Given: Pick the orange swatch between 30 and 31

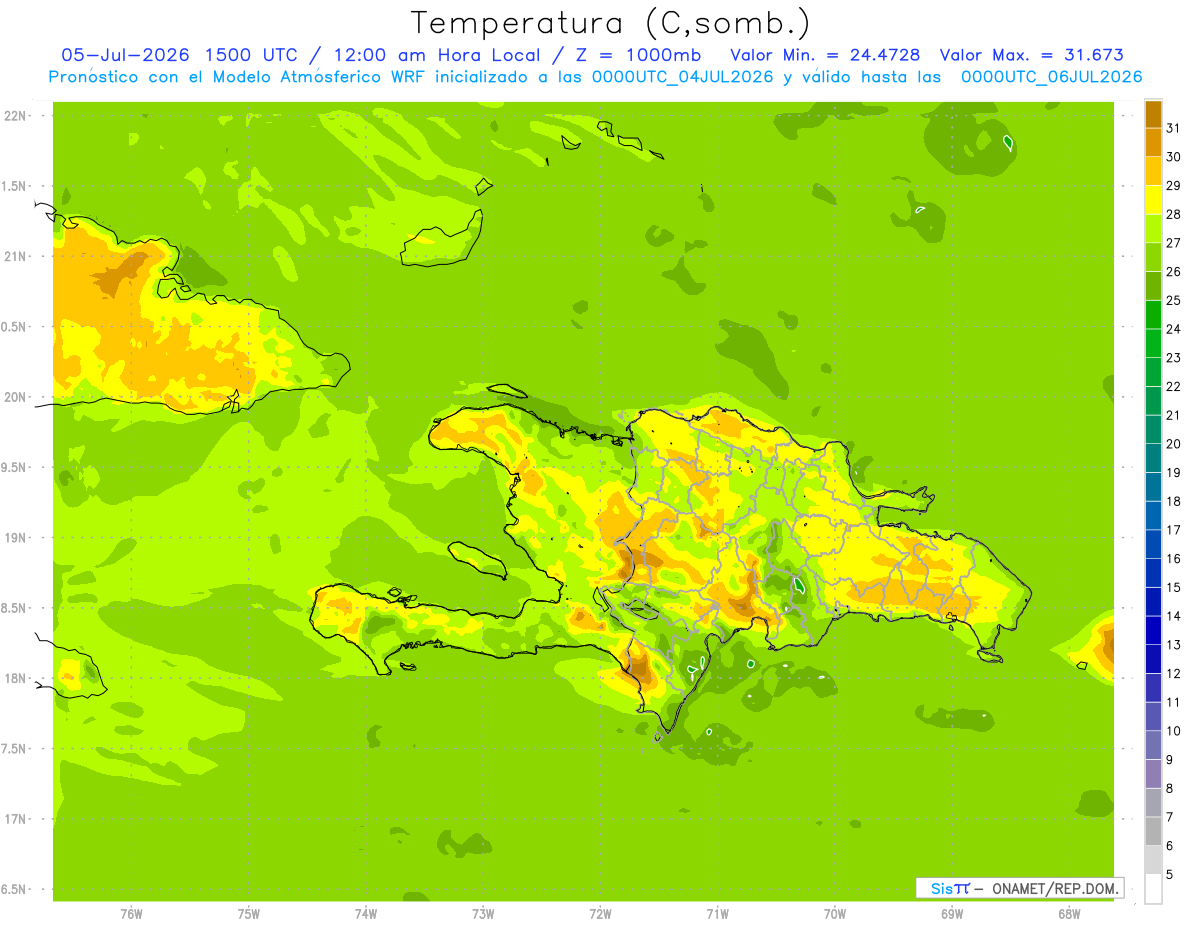Looking at the screenshot, I should [1154, 142].
